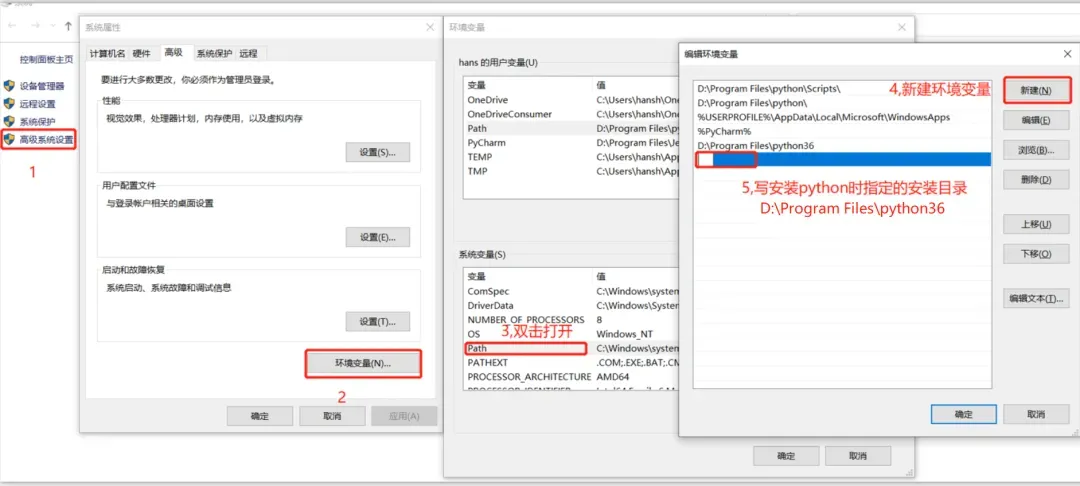Select OS system variable row
The image size is (1080, 486).
(571, 334)
